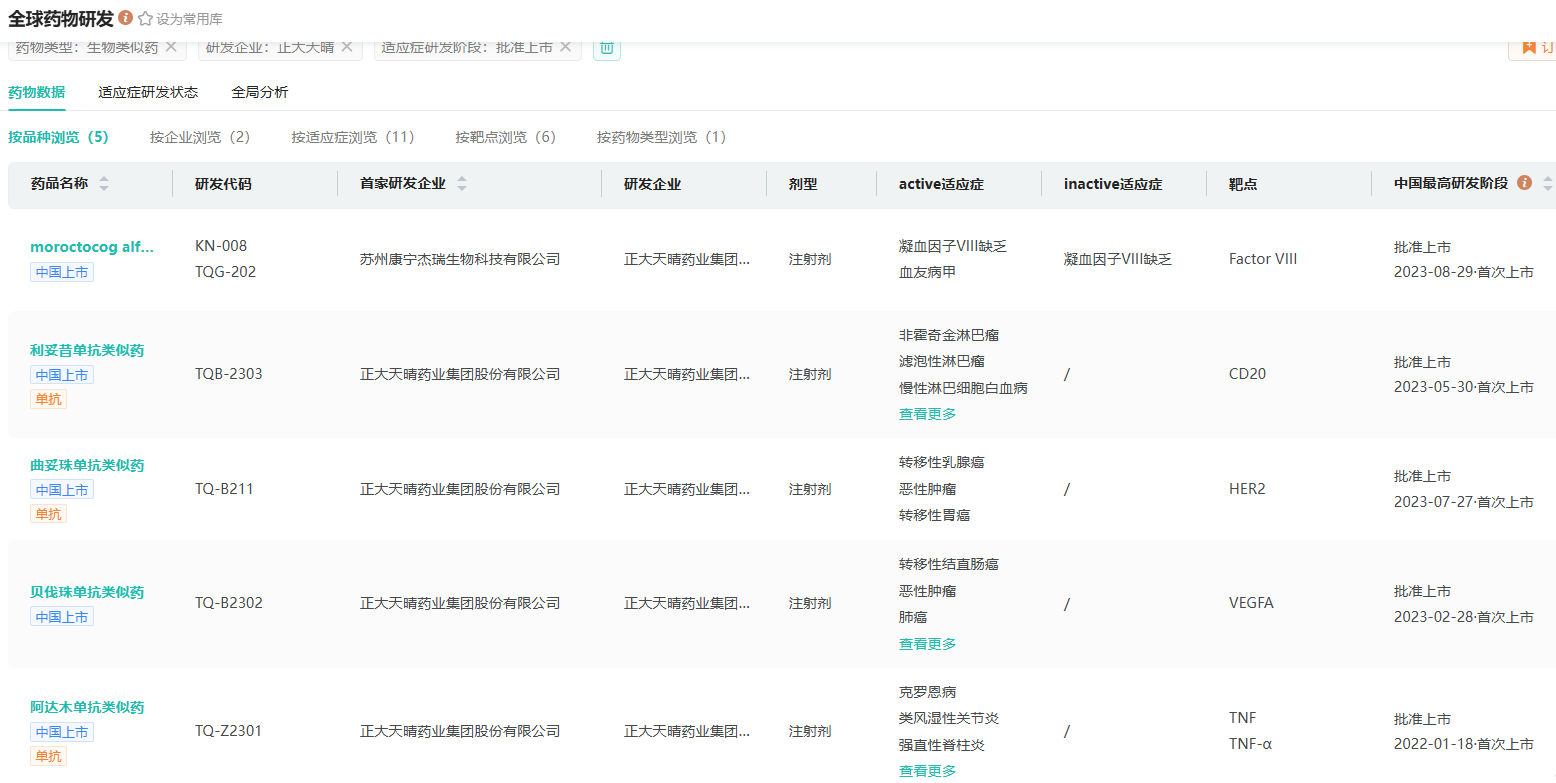
Task: Click the info icon beside 全球药物研发 title
Action: [125, 18]
